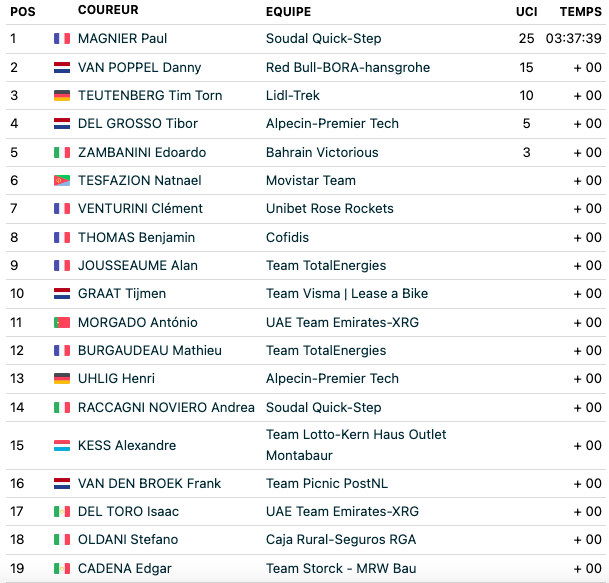The image size is (609, 583).
Task: Open Team Lotto-Kern Haus Outlet Montabaur link
Action: click(356, 445)
